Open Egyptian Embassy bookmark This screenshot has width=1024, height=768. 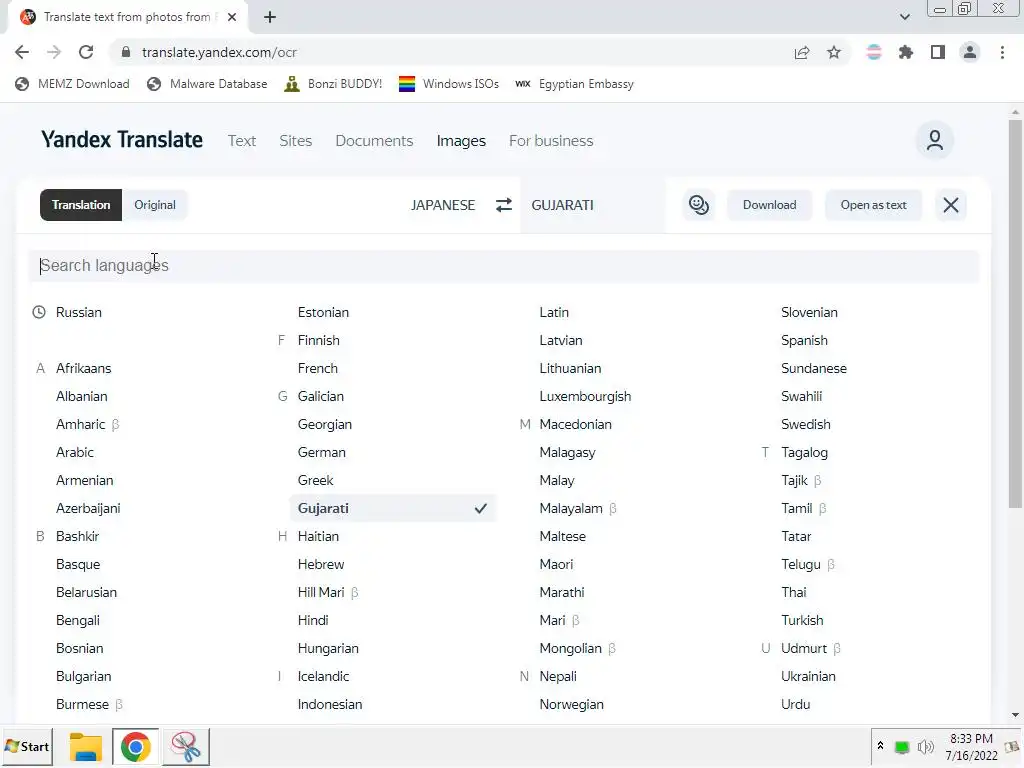coord(575,84)
